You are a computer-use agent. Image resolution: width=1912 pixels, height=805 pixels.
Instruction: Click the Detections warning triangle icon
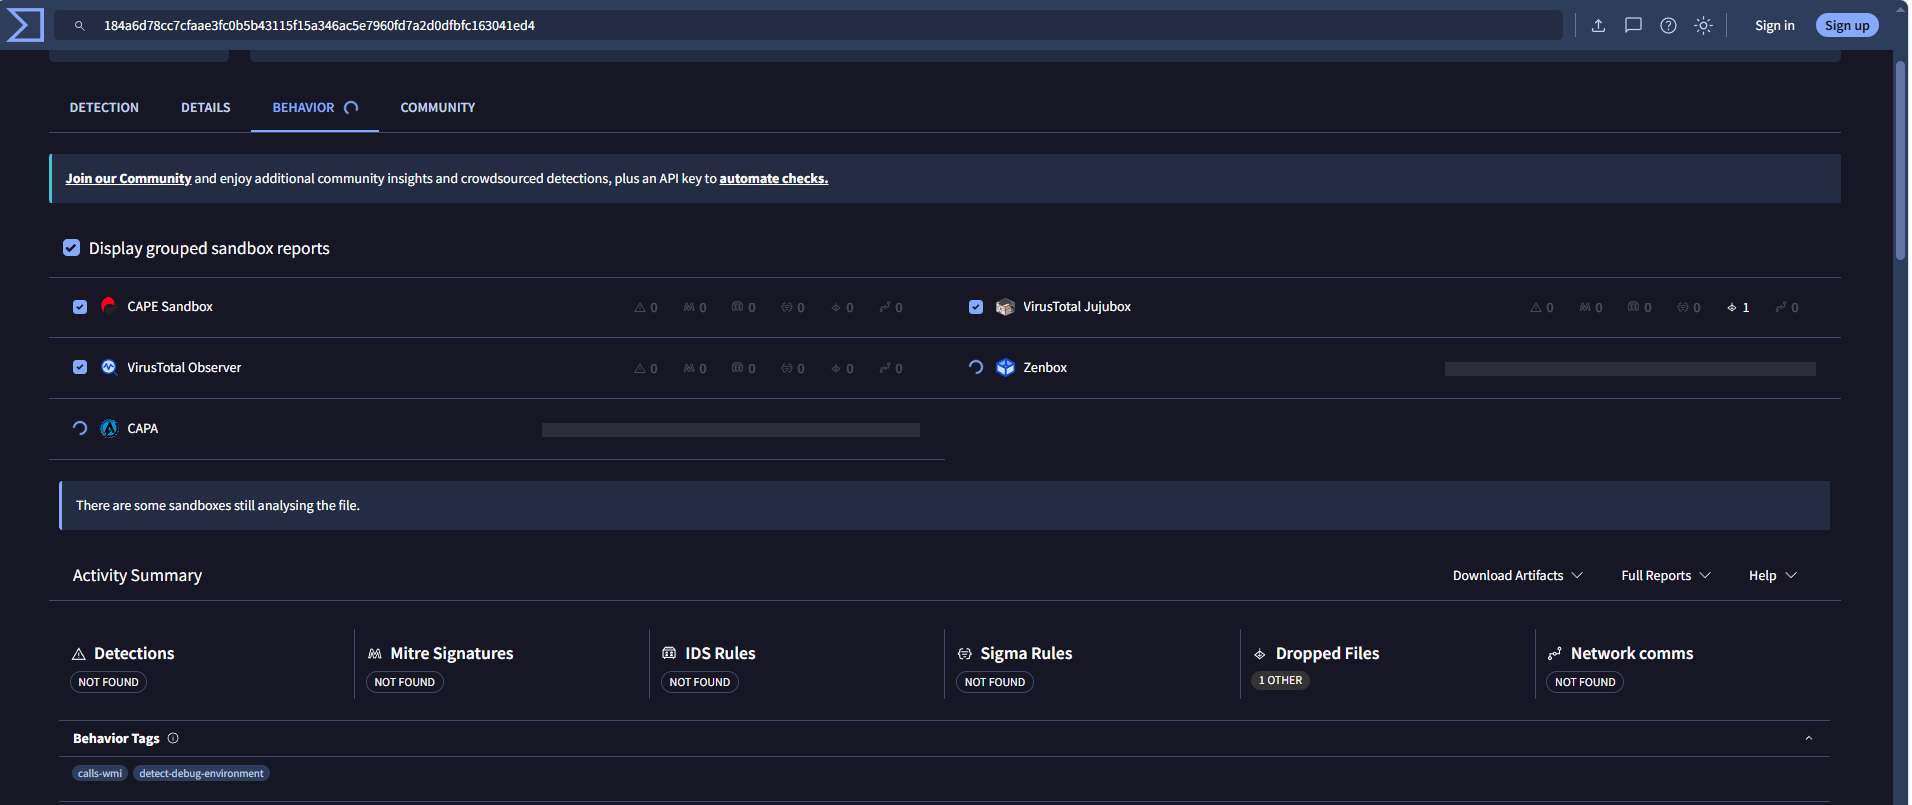click(79, 654)
